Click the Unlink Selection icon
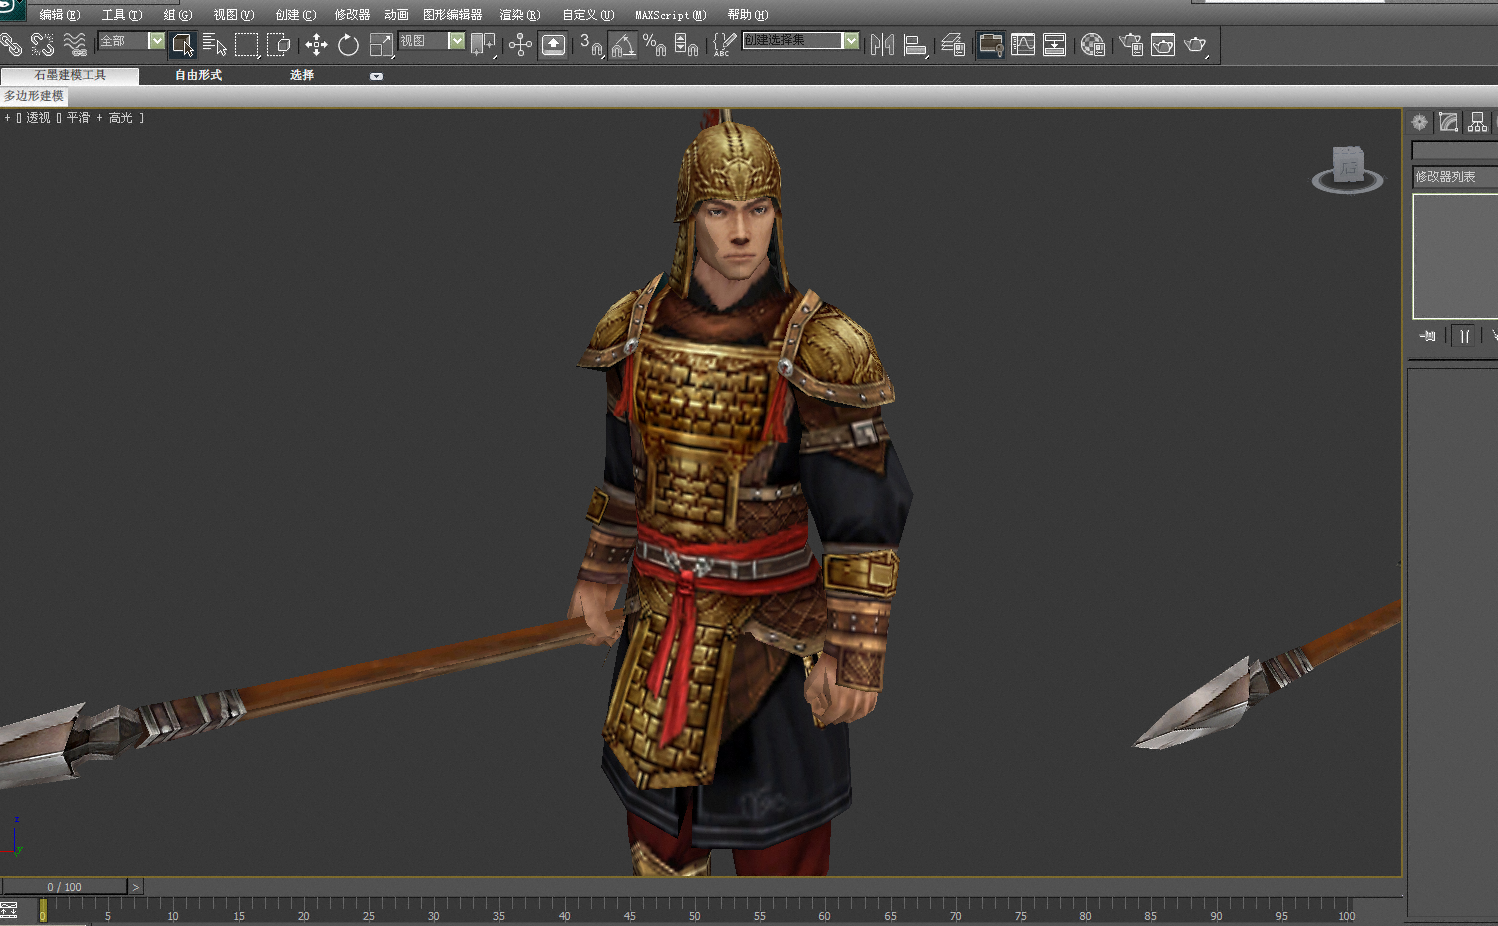The image size is (1498, 926). tap(42, 44)
